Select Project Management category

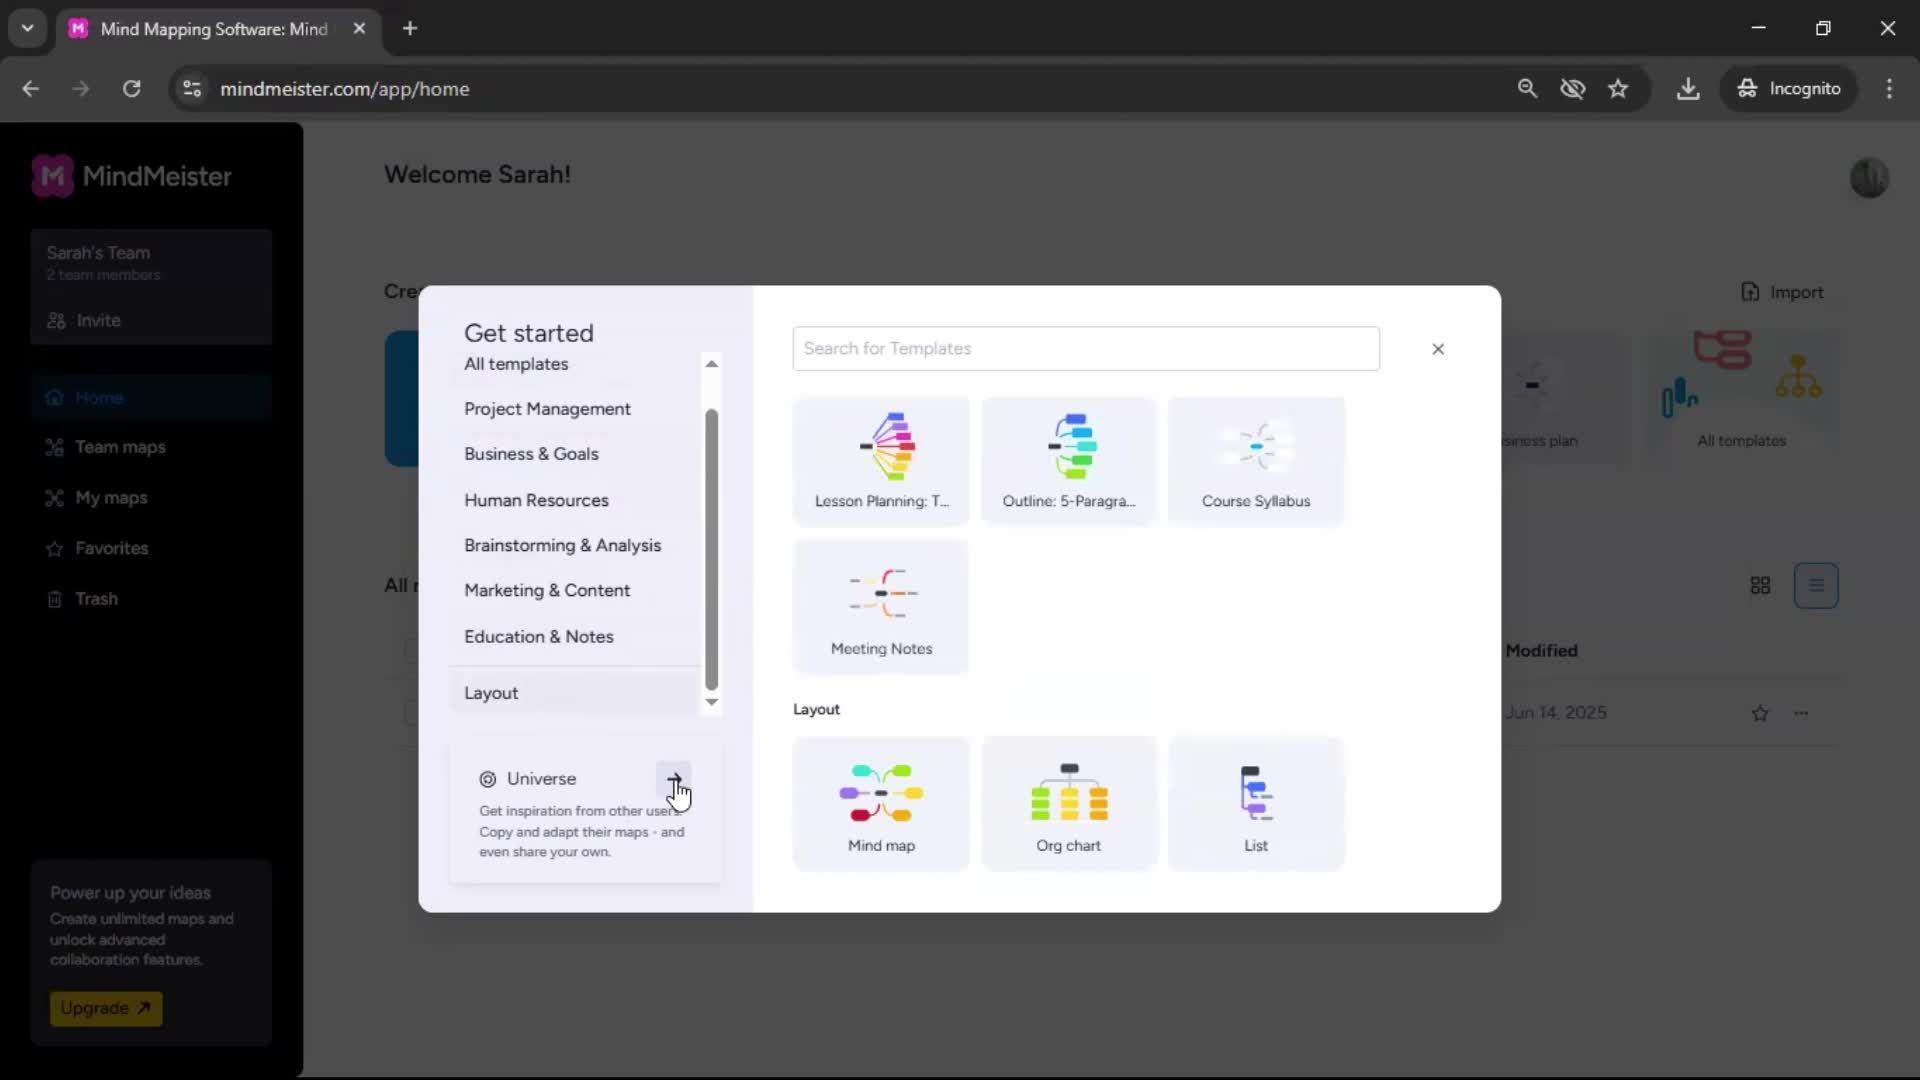tap(547, 409)
